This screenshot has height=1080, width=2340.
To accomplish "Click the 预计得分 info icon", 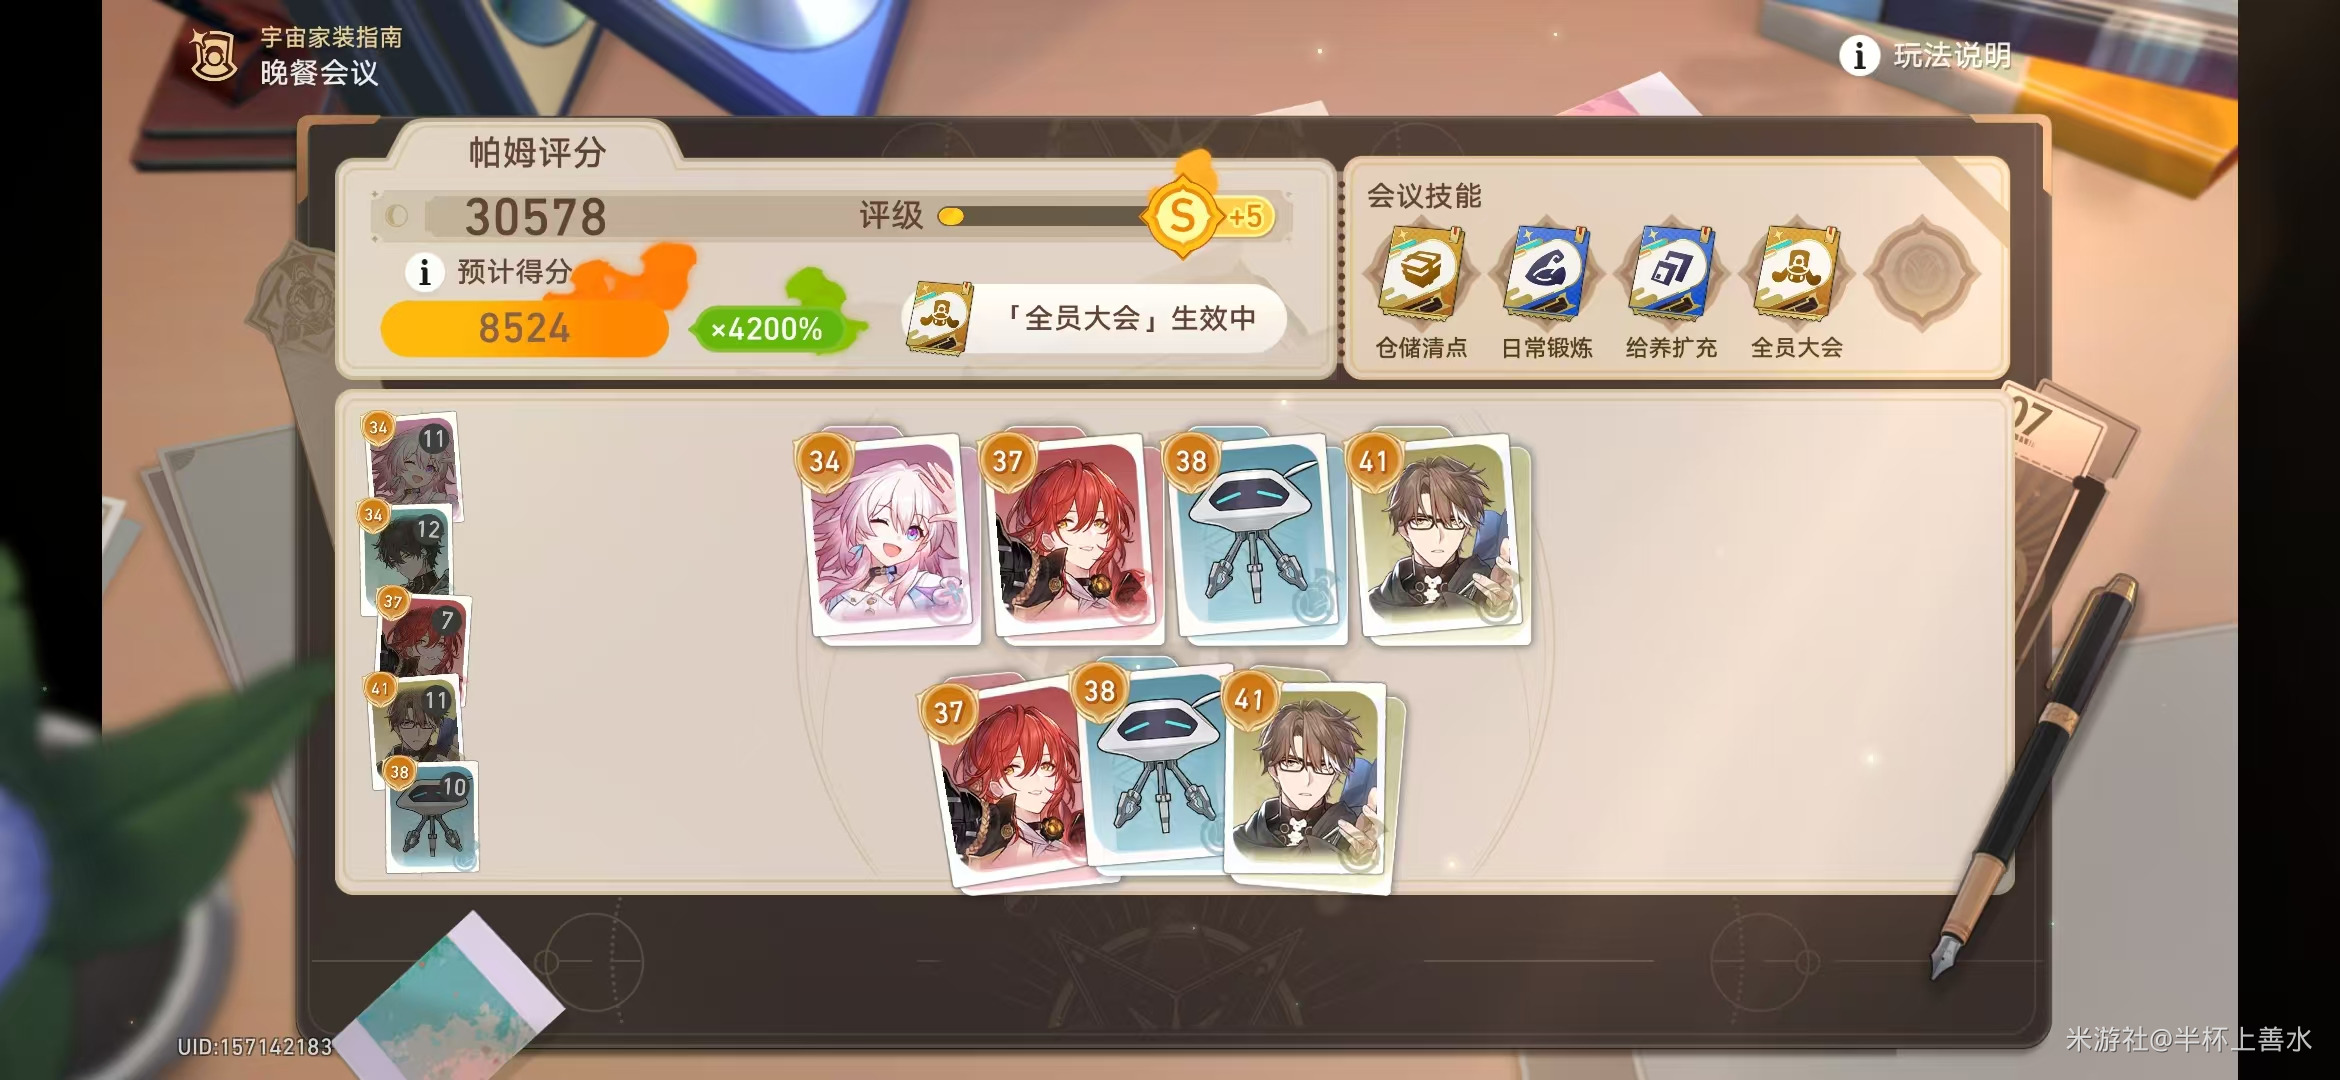I will coord(424,272).
